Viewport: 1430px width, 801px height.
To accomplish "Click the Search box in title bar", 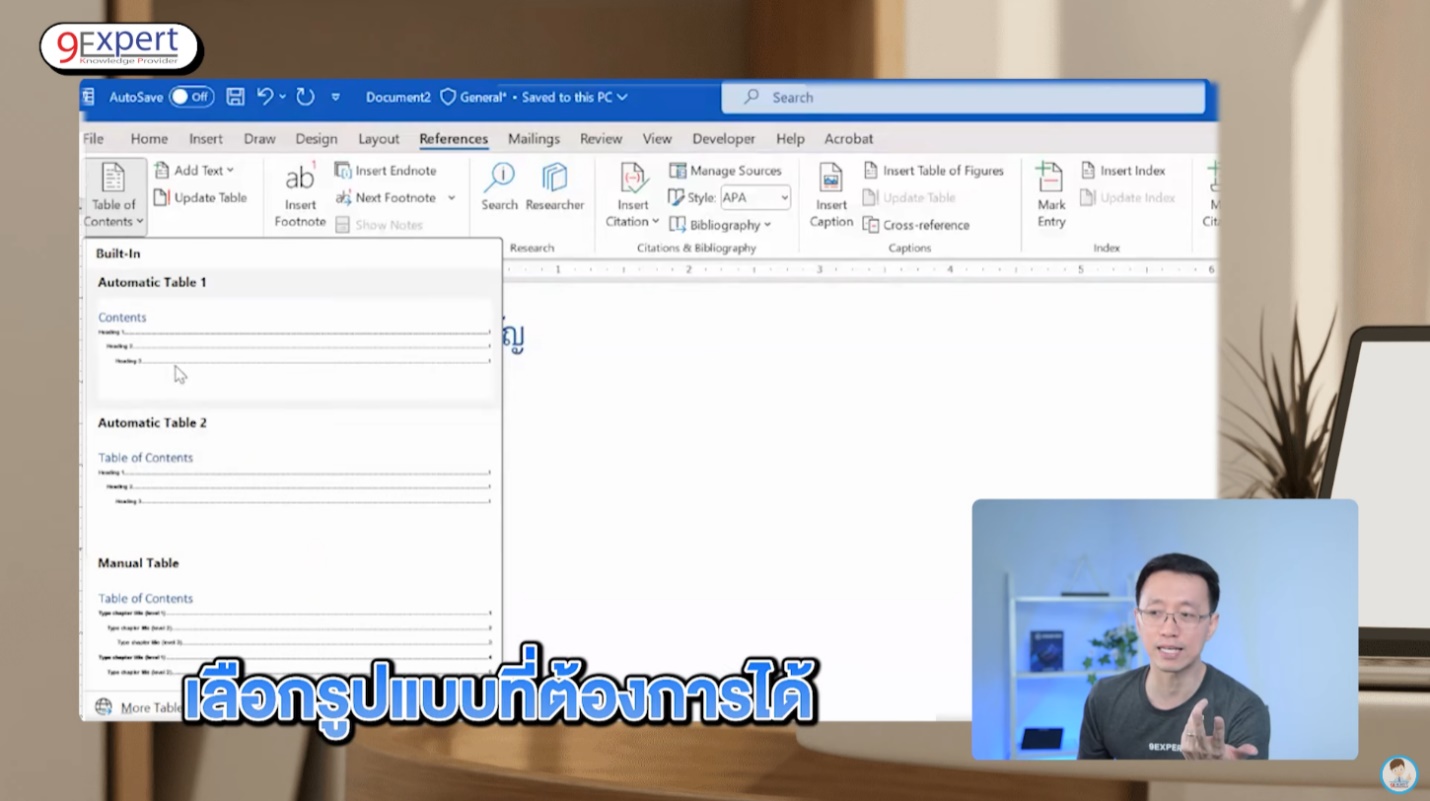I will pyautogui.click(x=960, y=97).
